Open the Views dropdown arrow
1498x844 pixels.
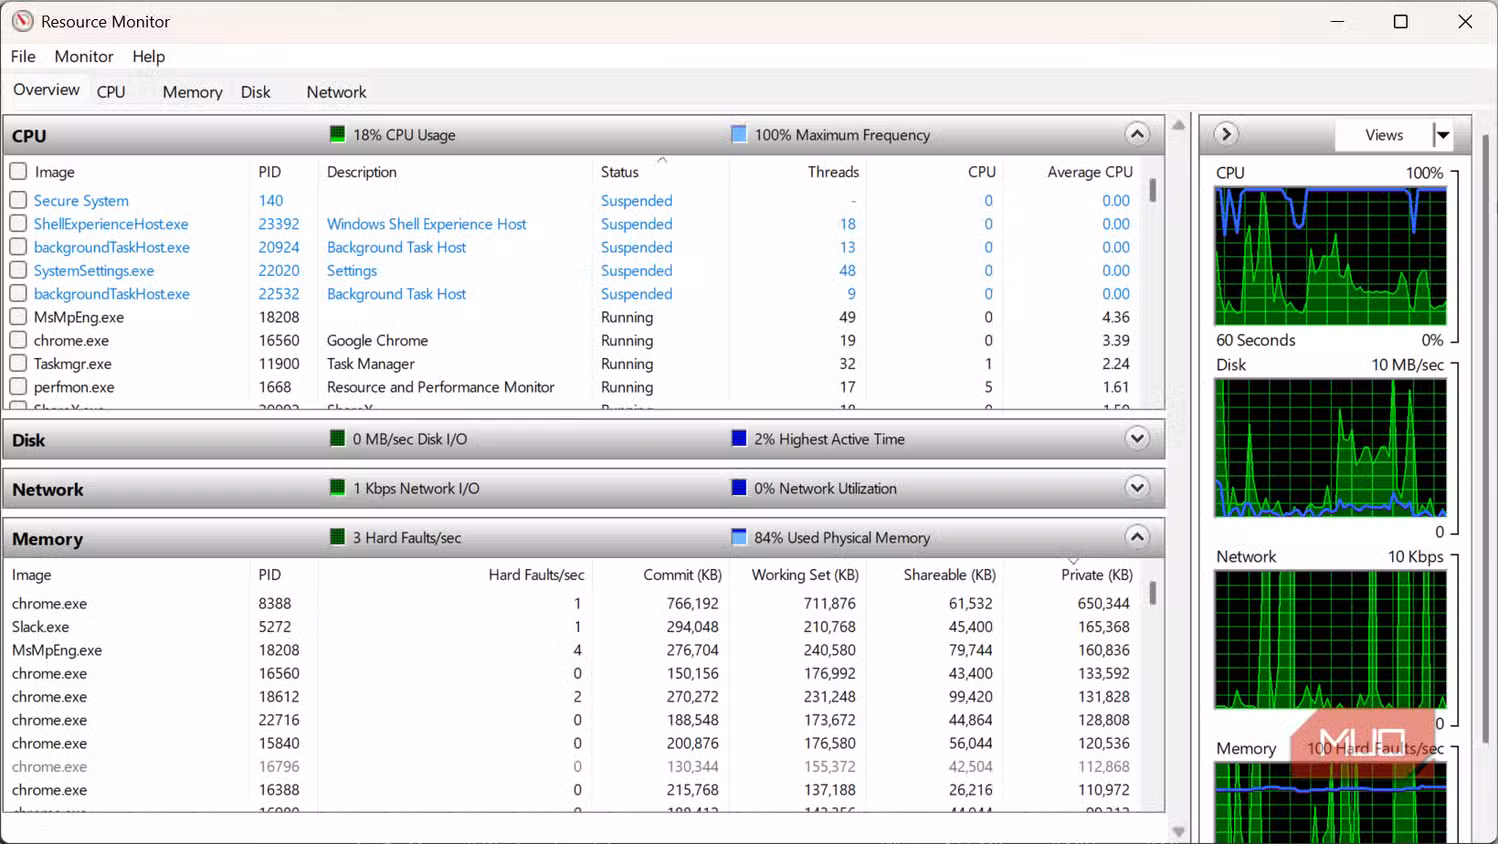pyautogui.click(x=1442, y=135)
